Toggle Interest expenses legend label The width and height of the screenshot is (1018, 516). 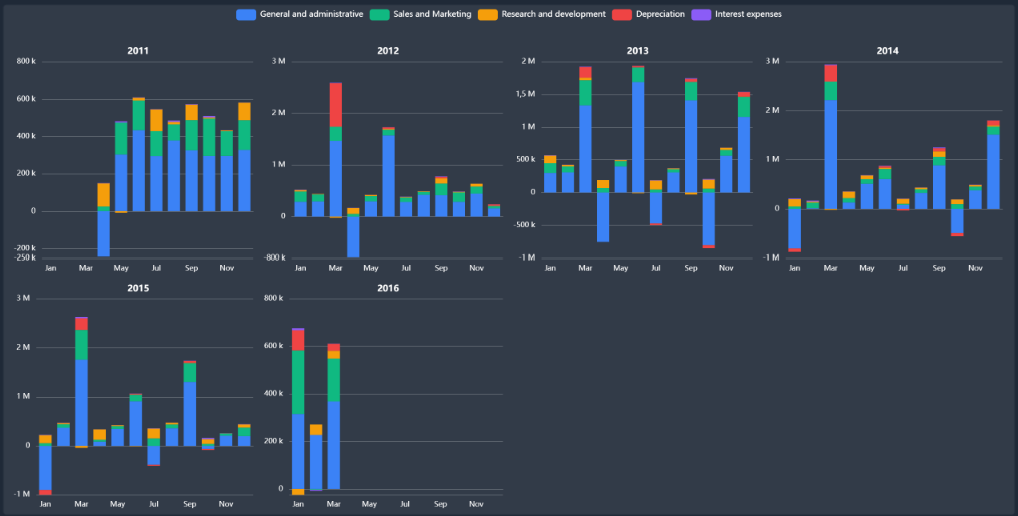[748, 14]
